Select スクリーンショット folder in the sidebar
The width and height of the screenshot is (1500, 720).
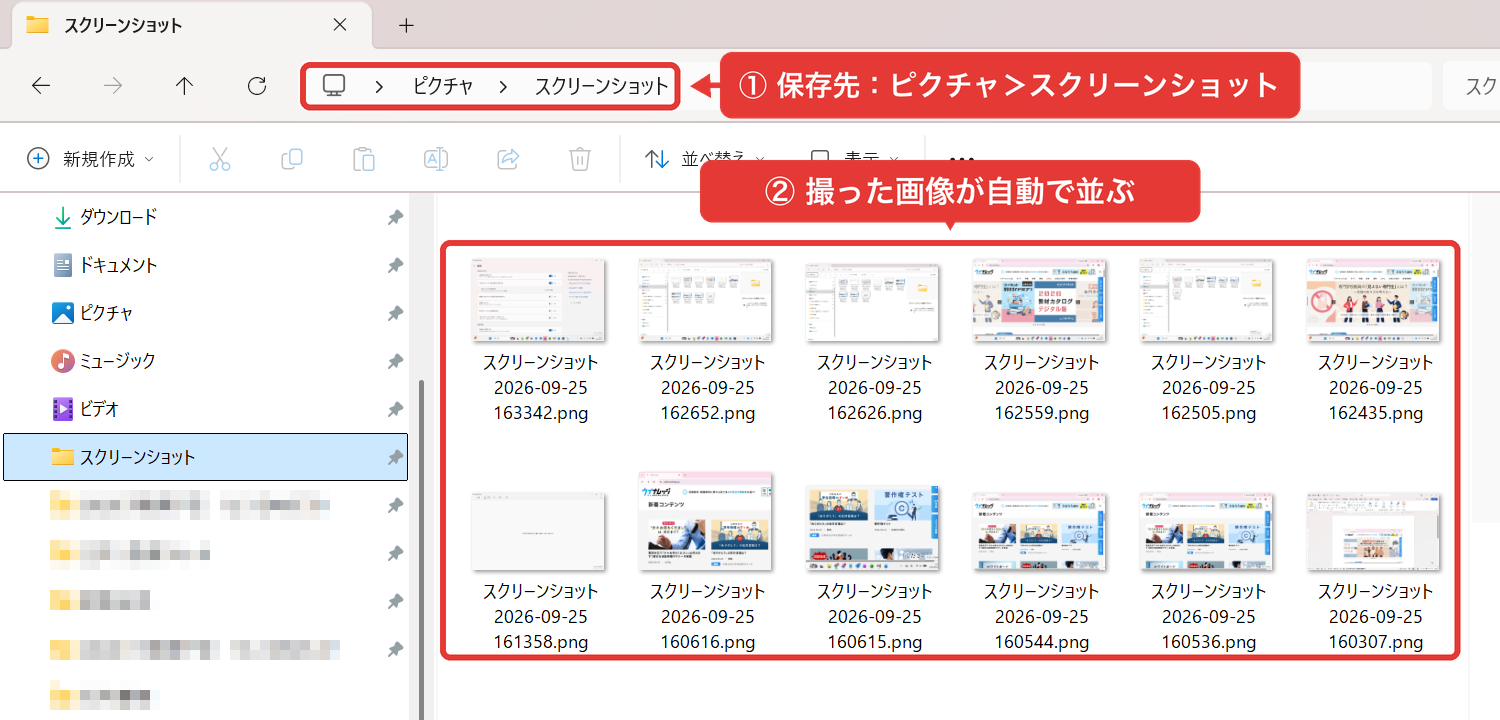tap(205, 457)
